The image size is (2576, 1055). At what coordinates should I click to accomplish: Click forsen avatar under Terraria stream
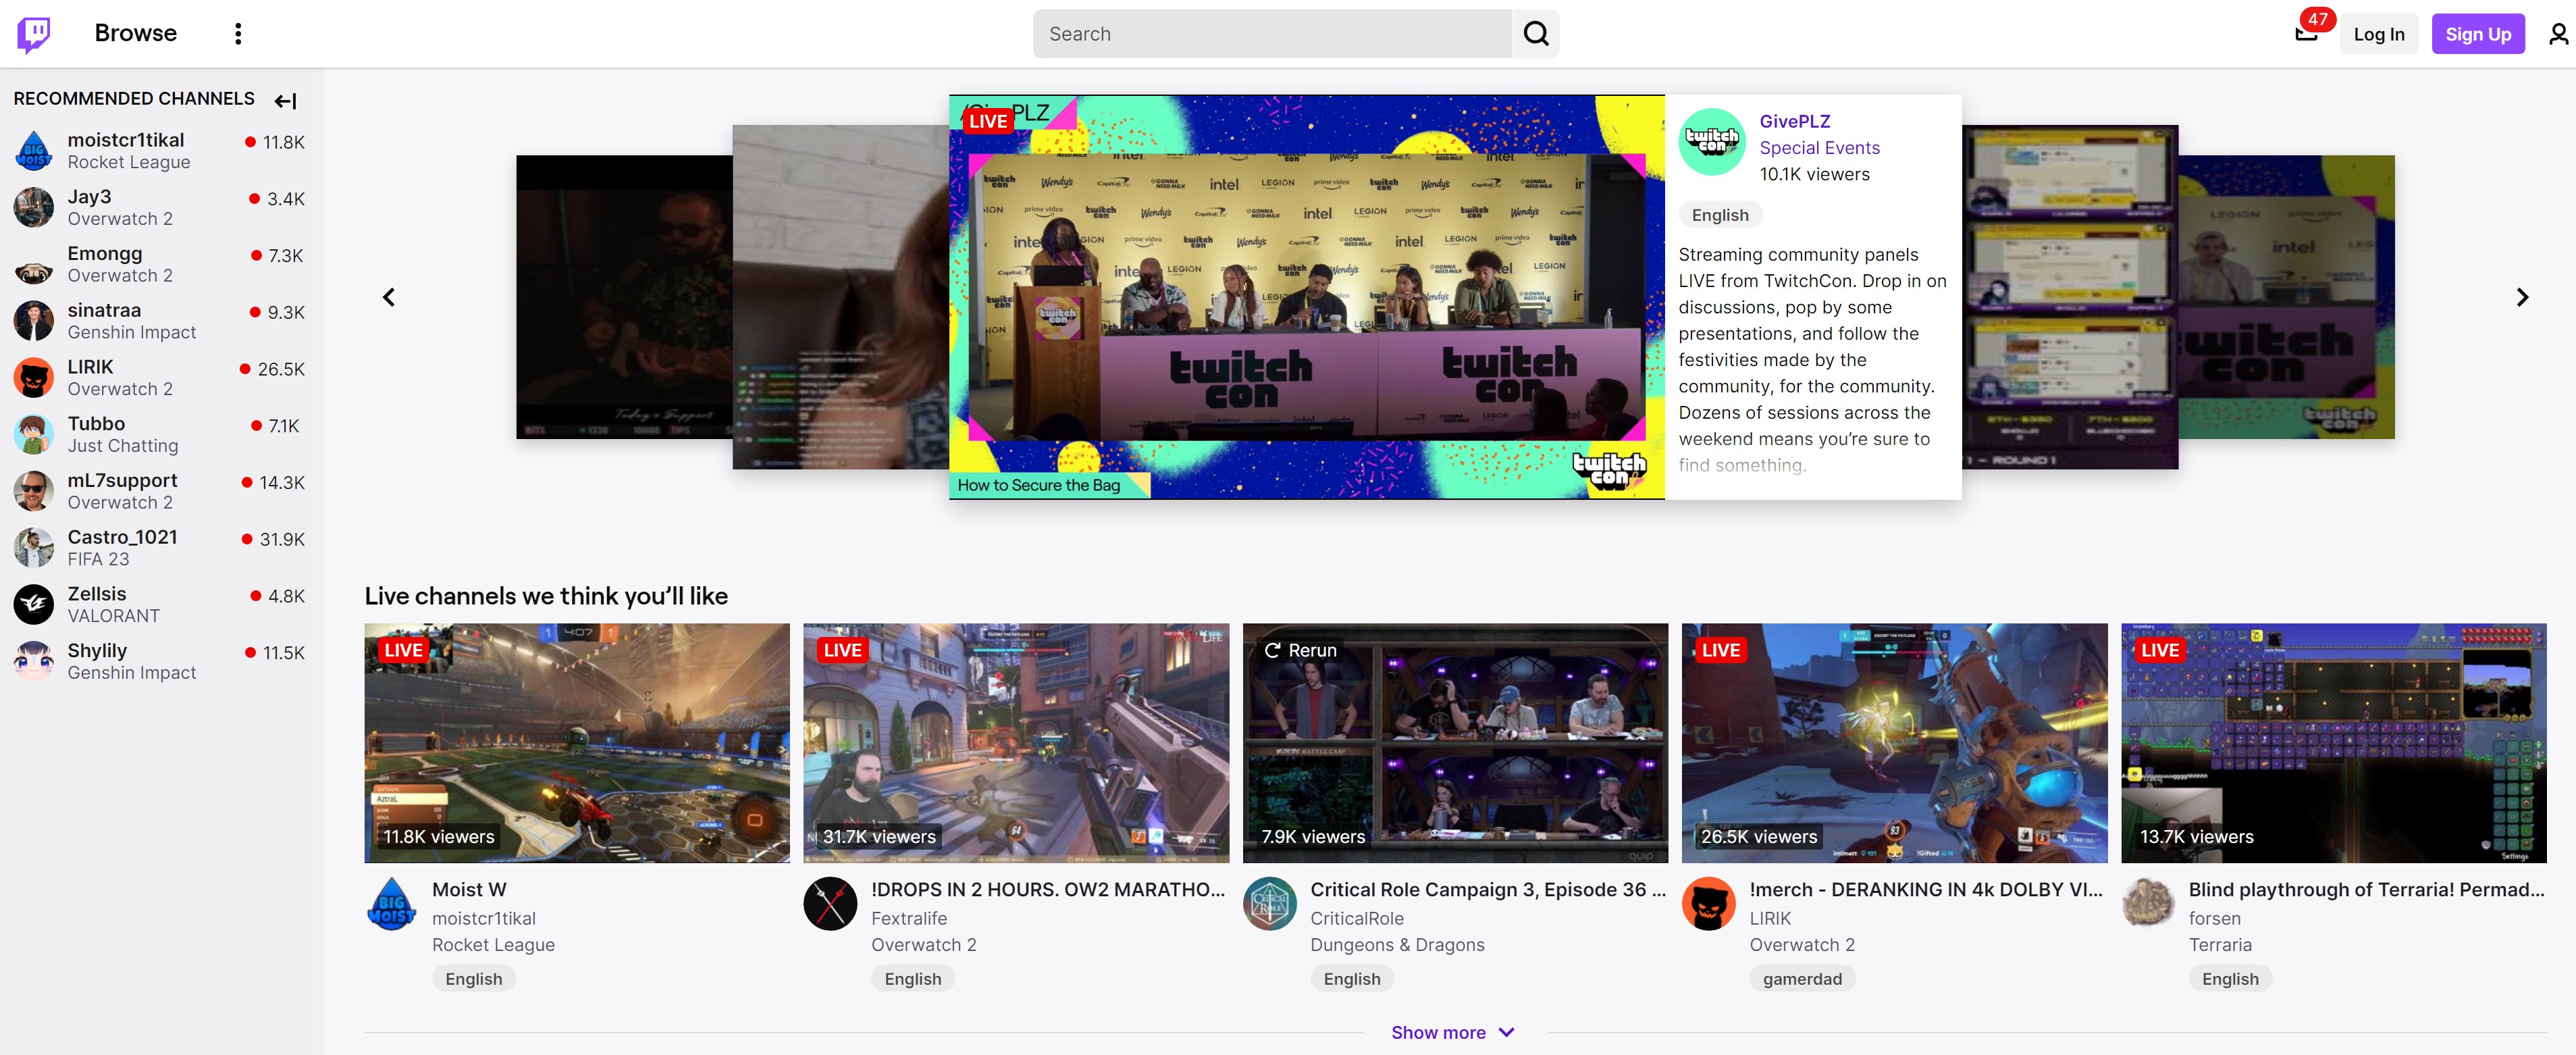pos(2148,904)
